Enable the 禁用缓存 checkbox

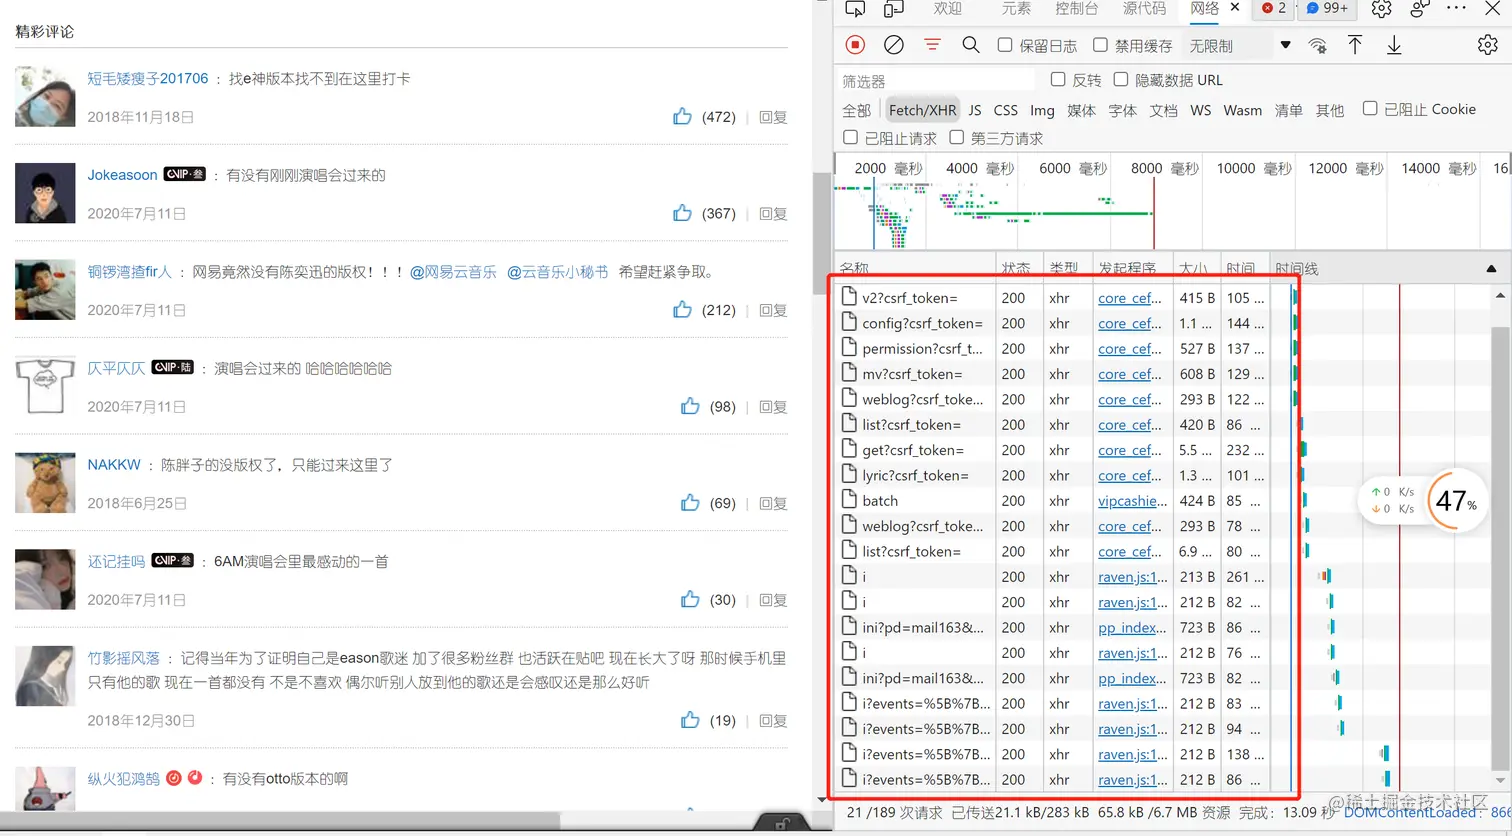tap(1100, 45)
